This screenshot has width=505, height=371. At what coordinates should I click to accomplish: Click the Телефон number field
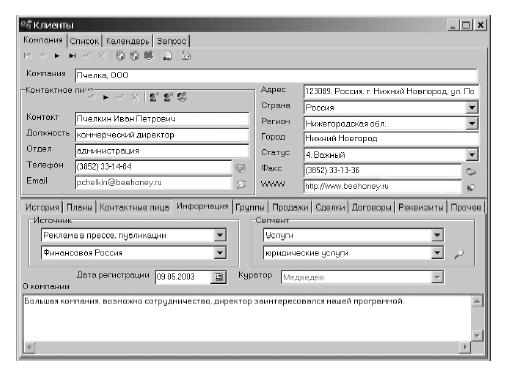153,167
